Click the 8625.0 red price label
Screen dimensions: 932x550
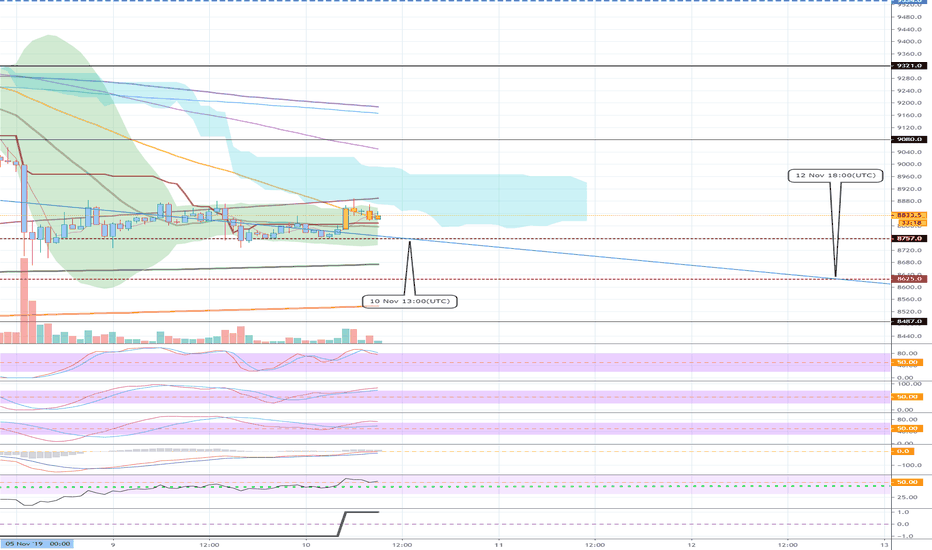click(x=909, y=279)
